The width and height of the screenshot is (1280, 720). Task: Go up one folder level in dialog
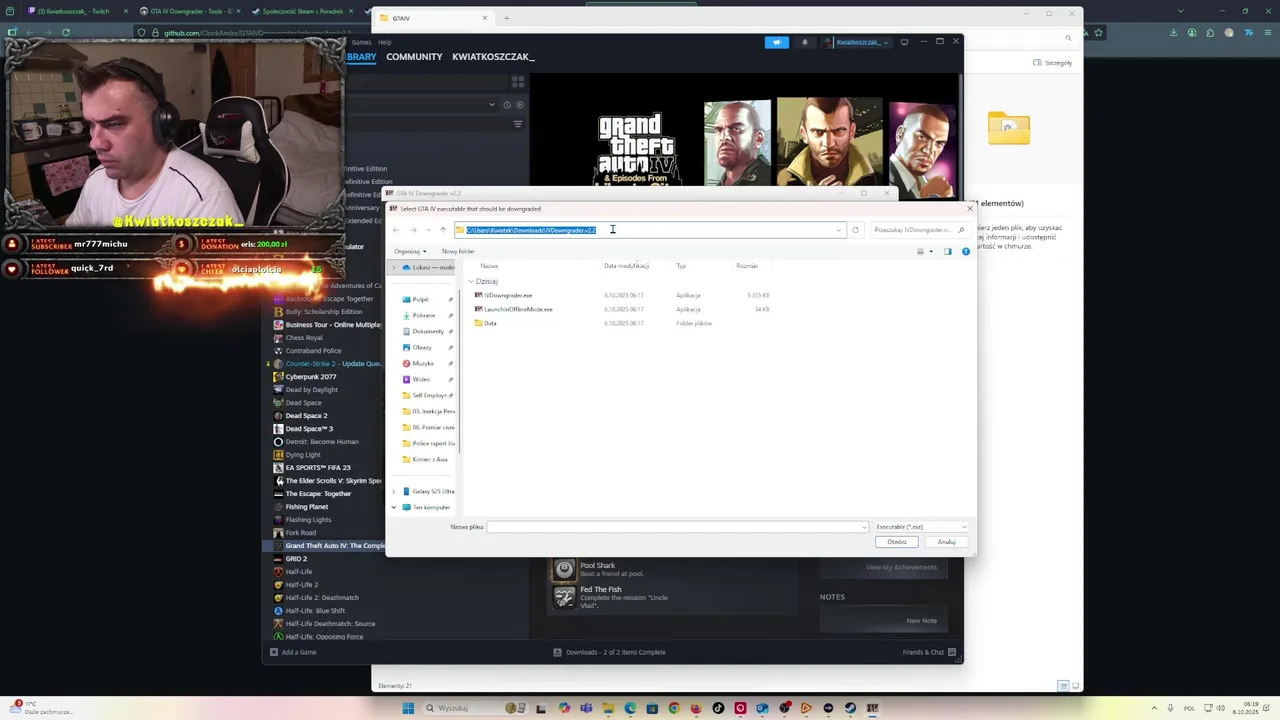click(443, 230)
